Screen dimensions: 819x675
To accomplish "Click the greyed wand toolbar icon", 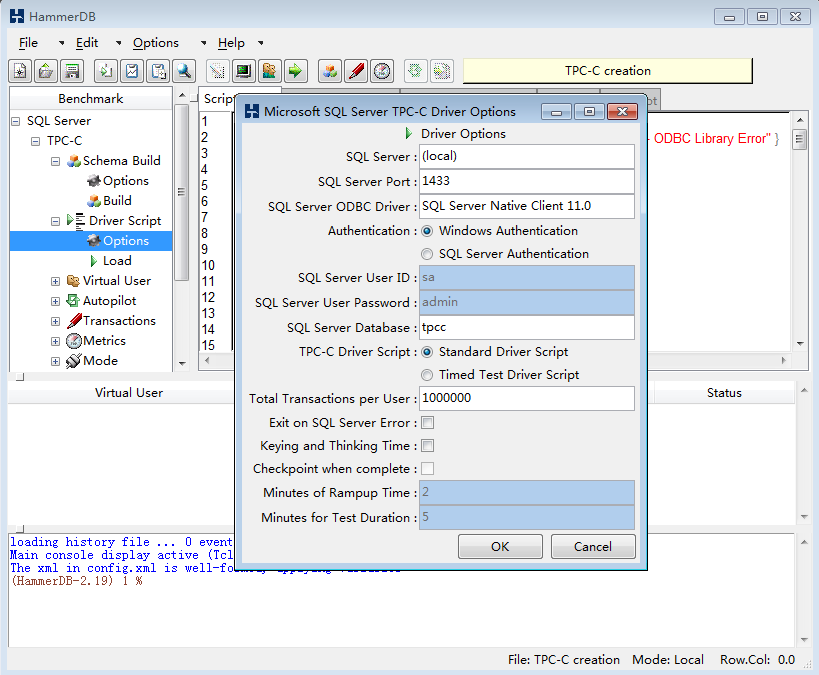I will 217,71.
